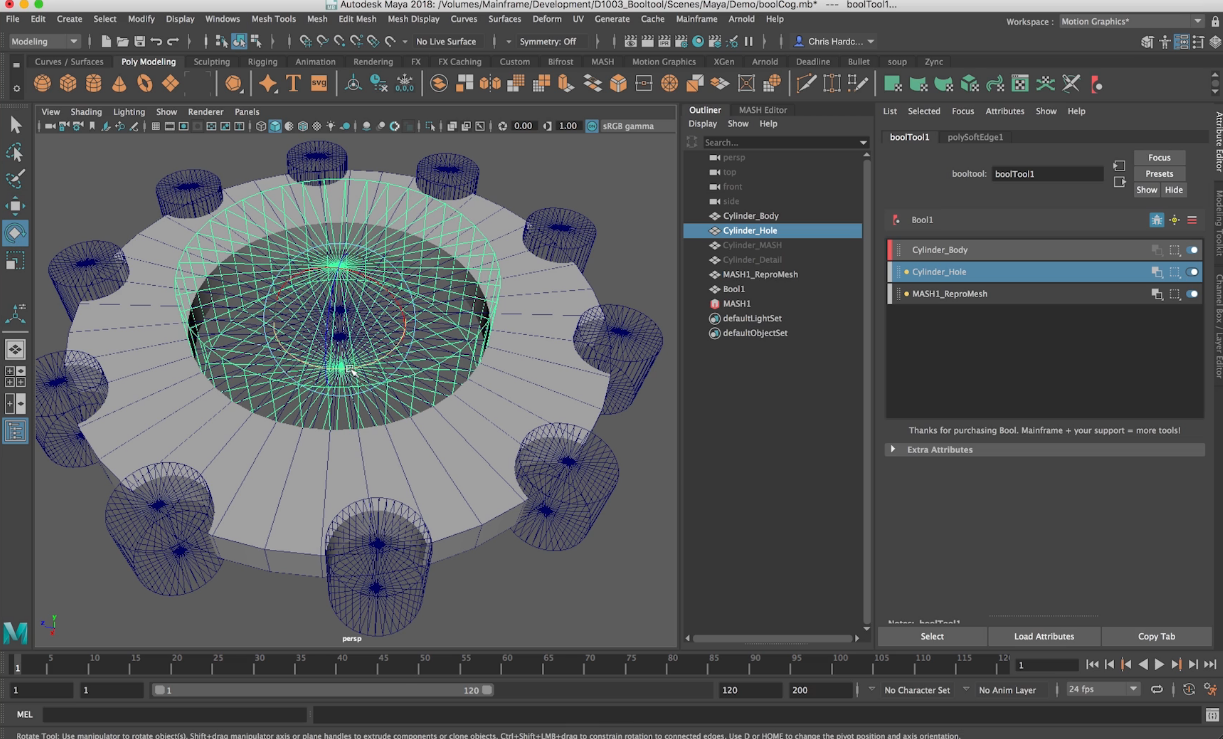The image size is (1223, 739).
Task: Open the red Bool1 list menu icon
Action: point(1192,220)
